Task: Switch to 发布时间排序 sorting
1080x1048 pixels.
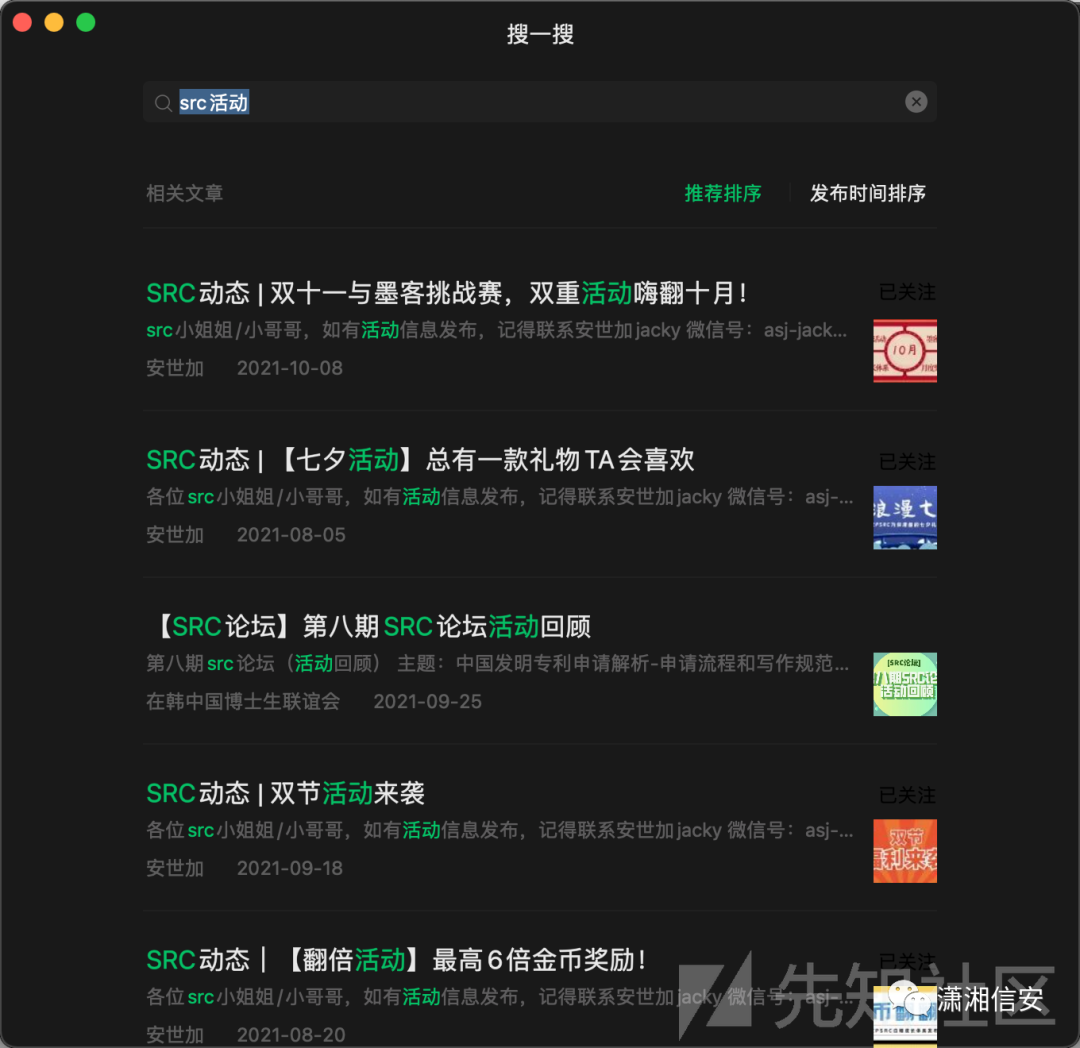Action: [x=867, y=193]
